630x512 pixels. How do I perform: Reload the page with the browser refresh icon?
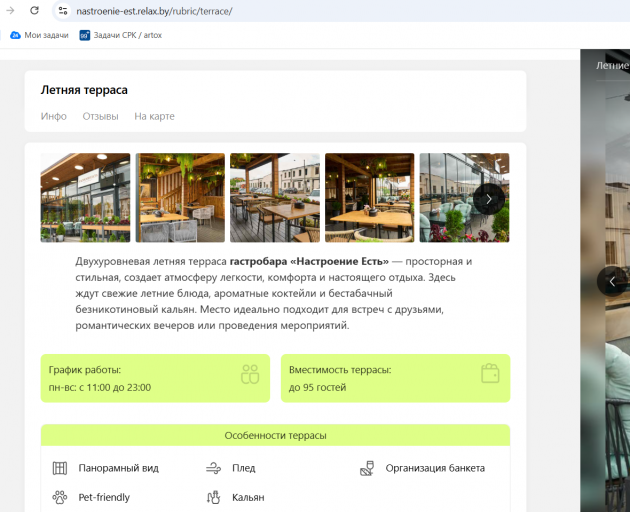click(x=35, y=10)
